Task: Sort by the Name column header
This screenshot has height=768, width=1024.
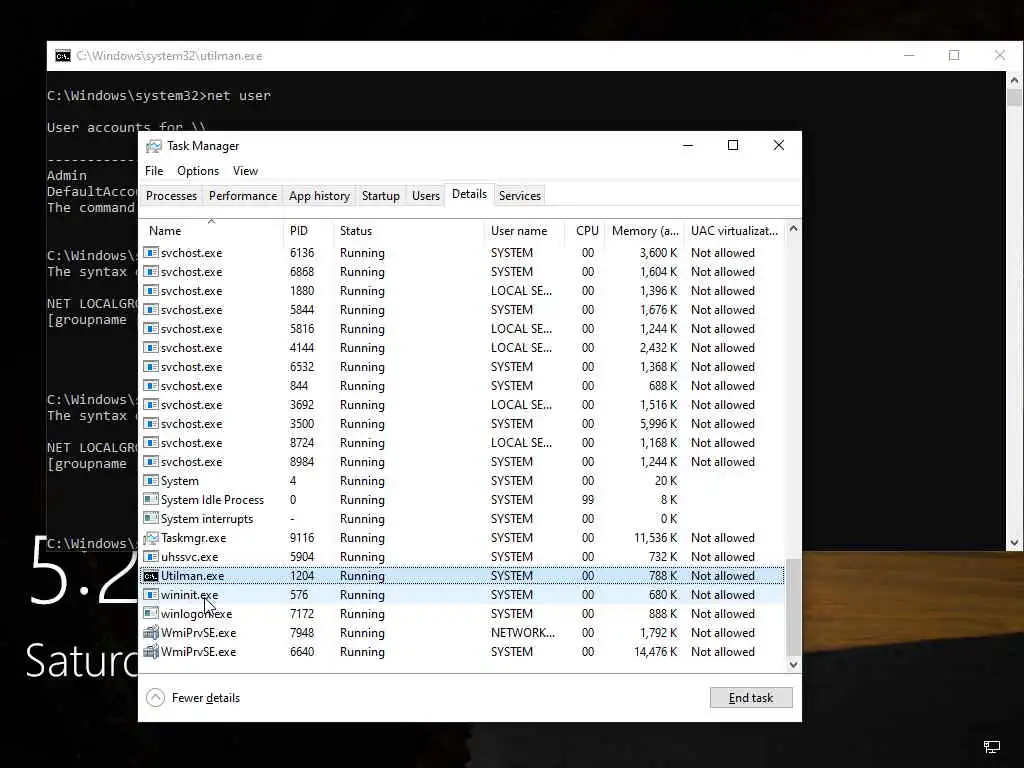Action: coord(212,231)
